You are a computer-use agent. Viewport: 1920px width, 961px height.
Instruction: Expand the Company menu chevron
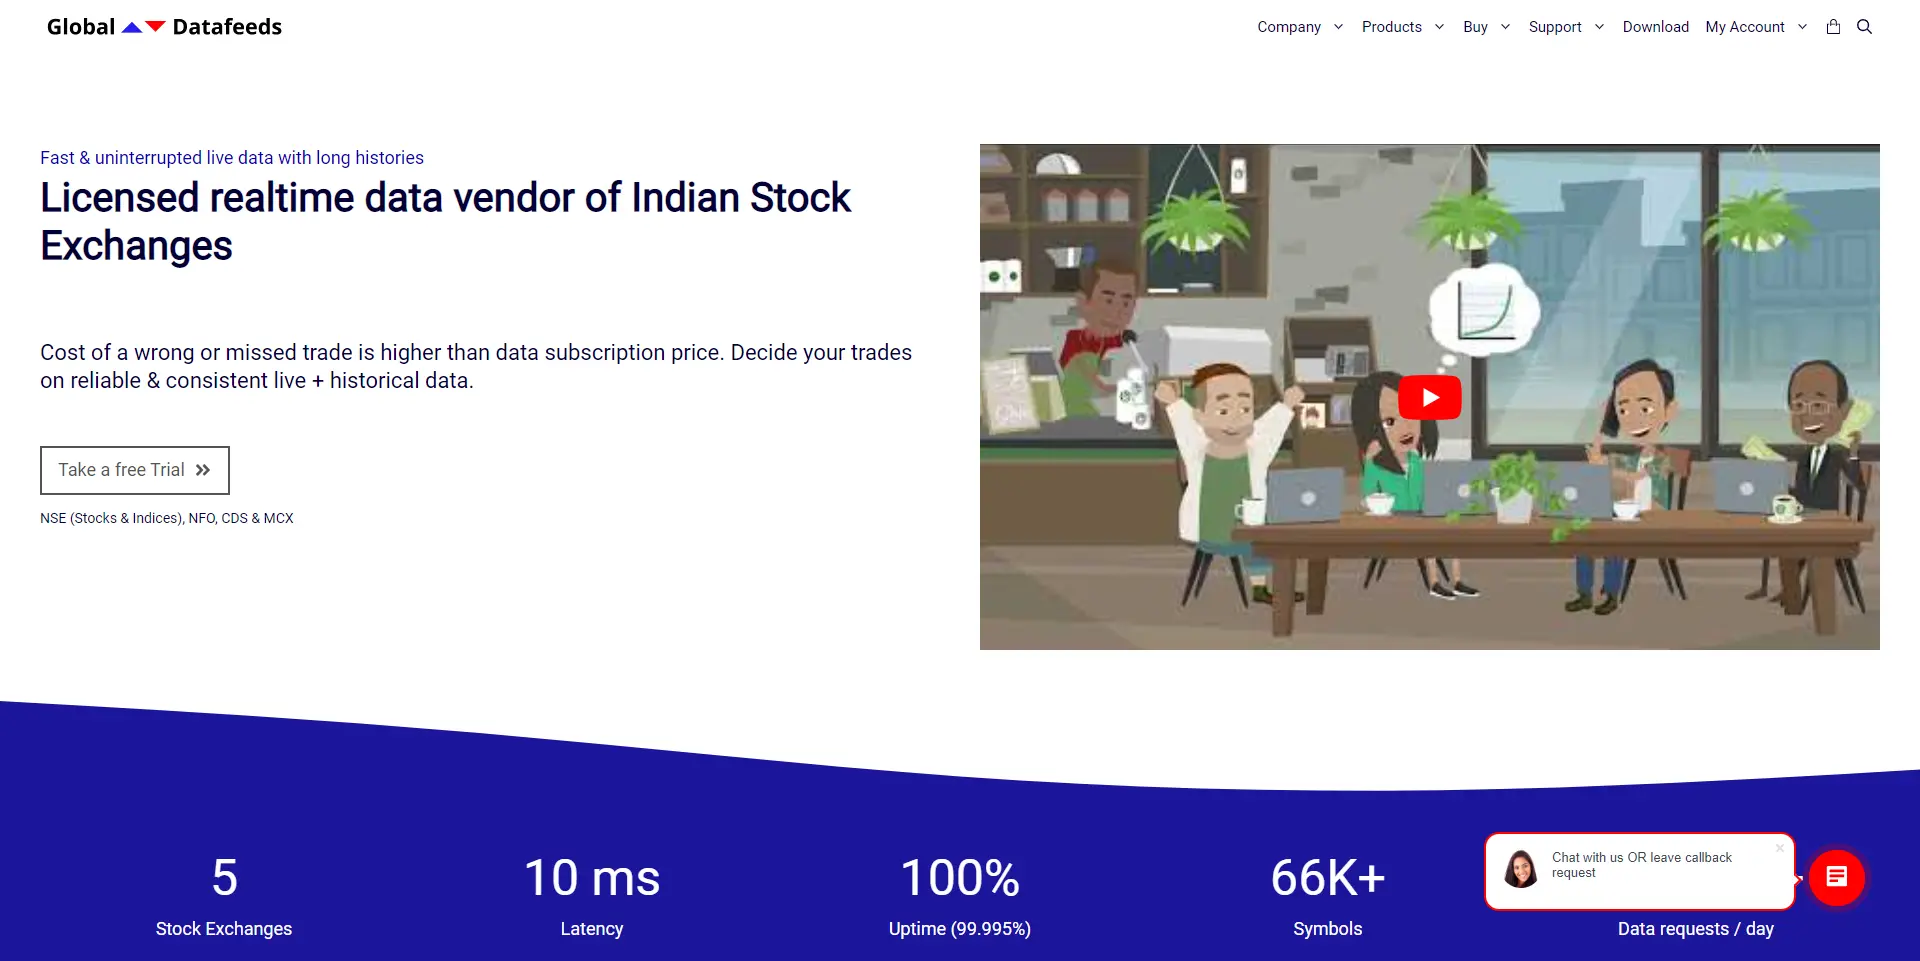[x=1338, y=27]
